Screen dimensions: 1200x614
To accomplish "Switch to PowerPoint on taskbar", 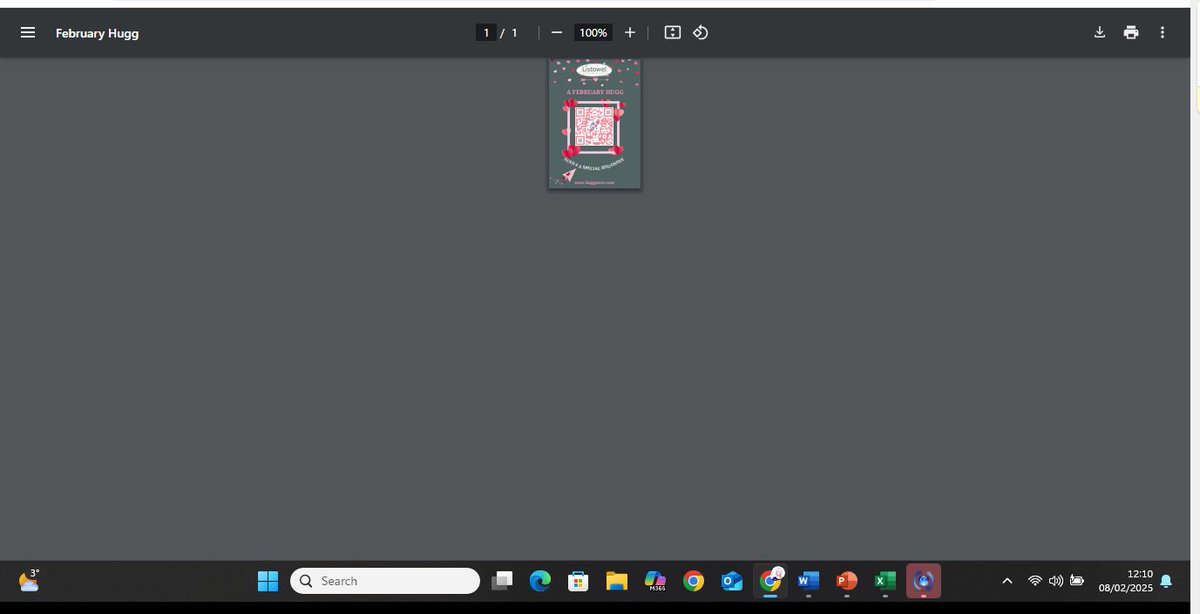I will pos(847,581).
